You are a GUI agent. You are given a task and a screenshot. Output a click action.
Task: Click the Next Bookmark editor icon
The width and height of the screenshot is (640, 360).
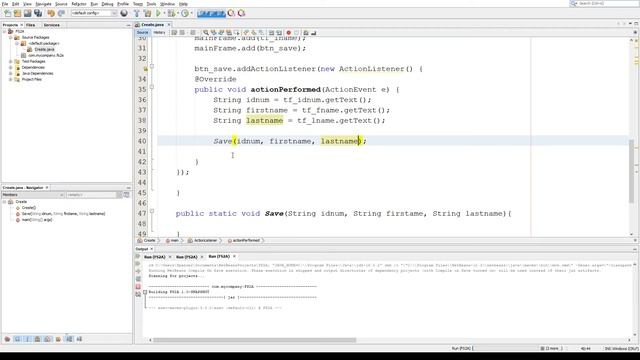[x=253, y=33]
